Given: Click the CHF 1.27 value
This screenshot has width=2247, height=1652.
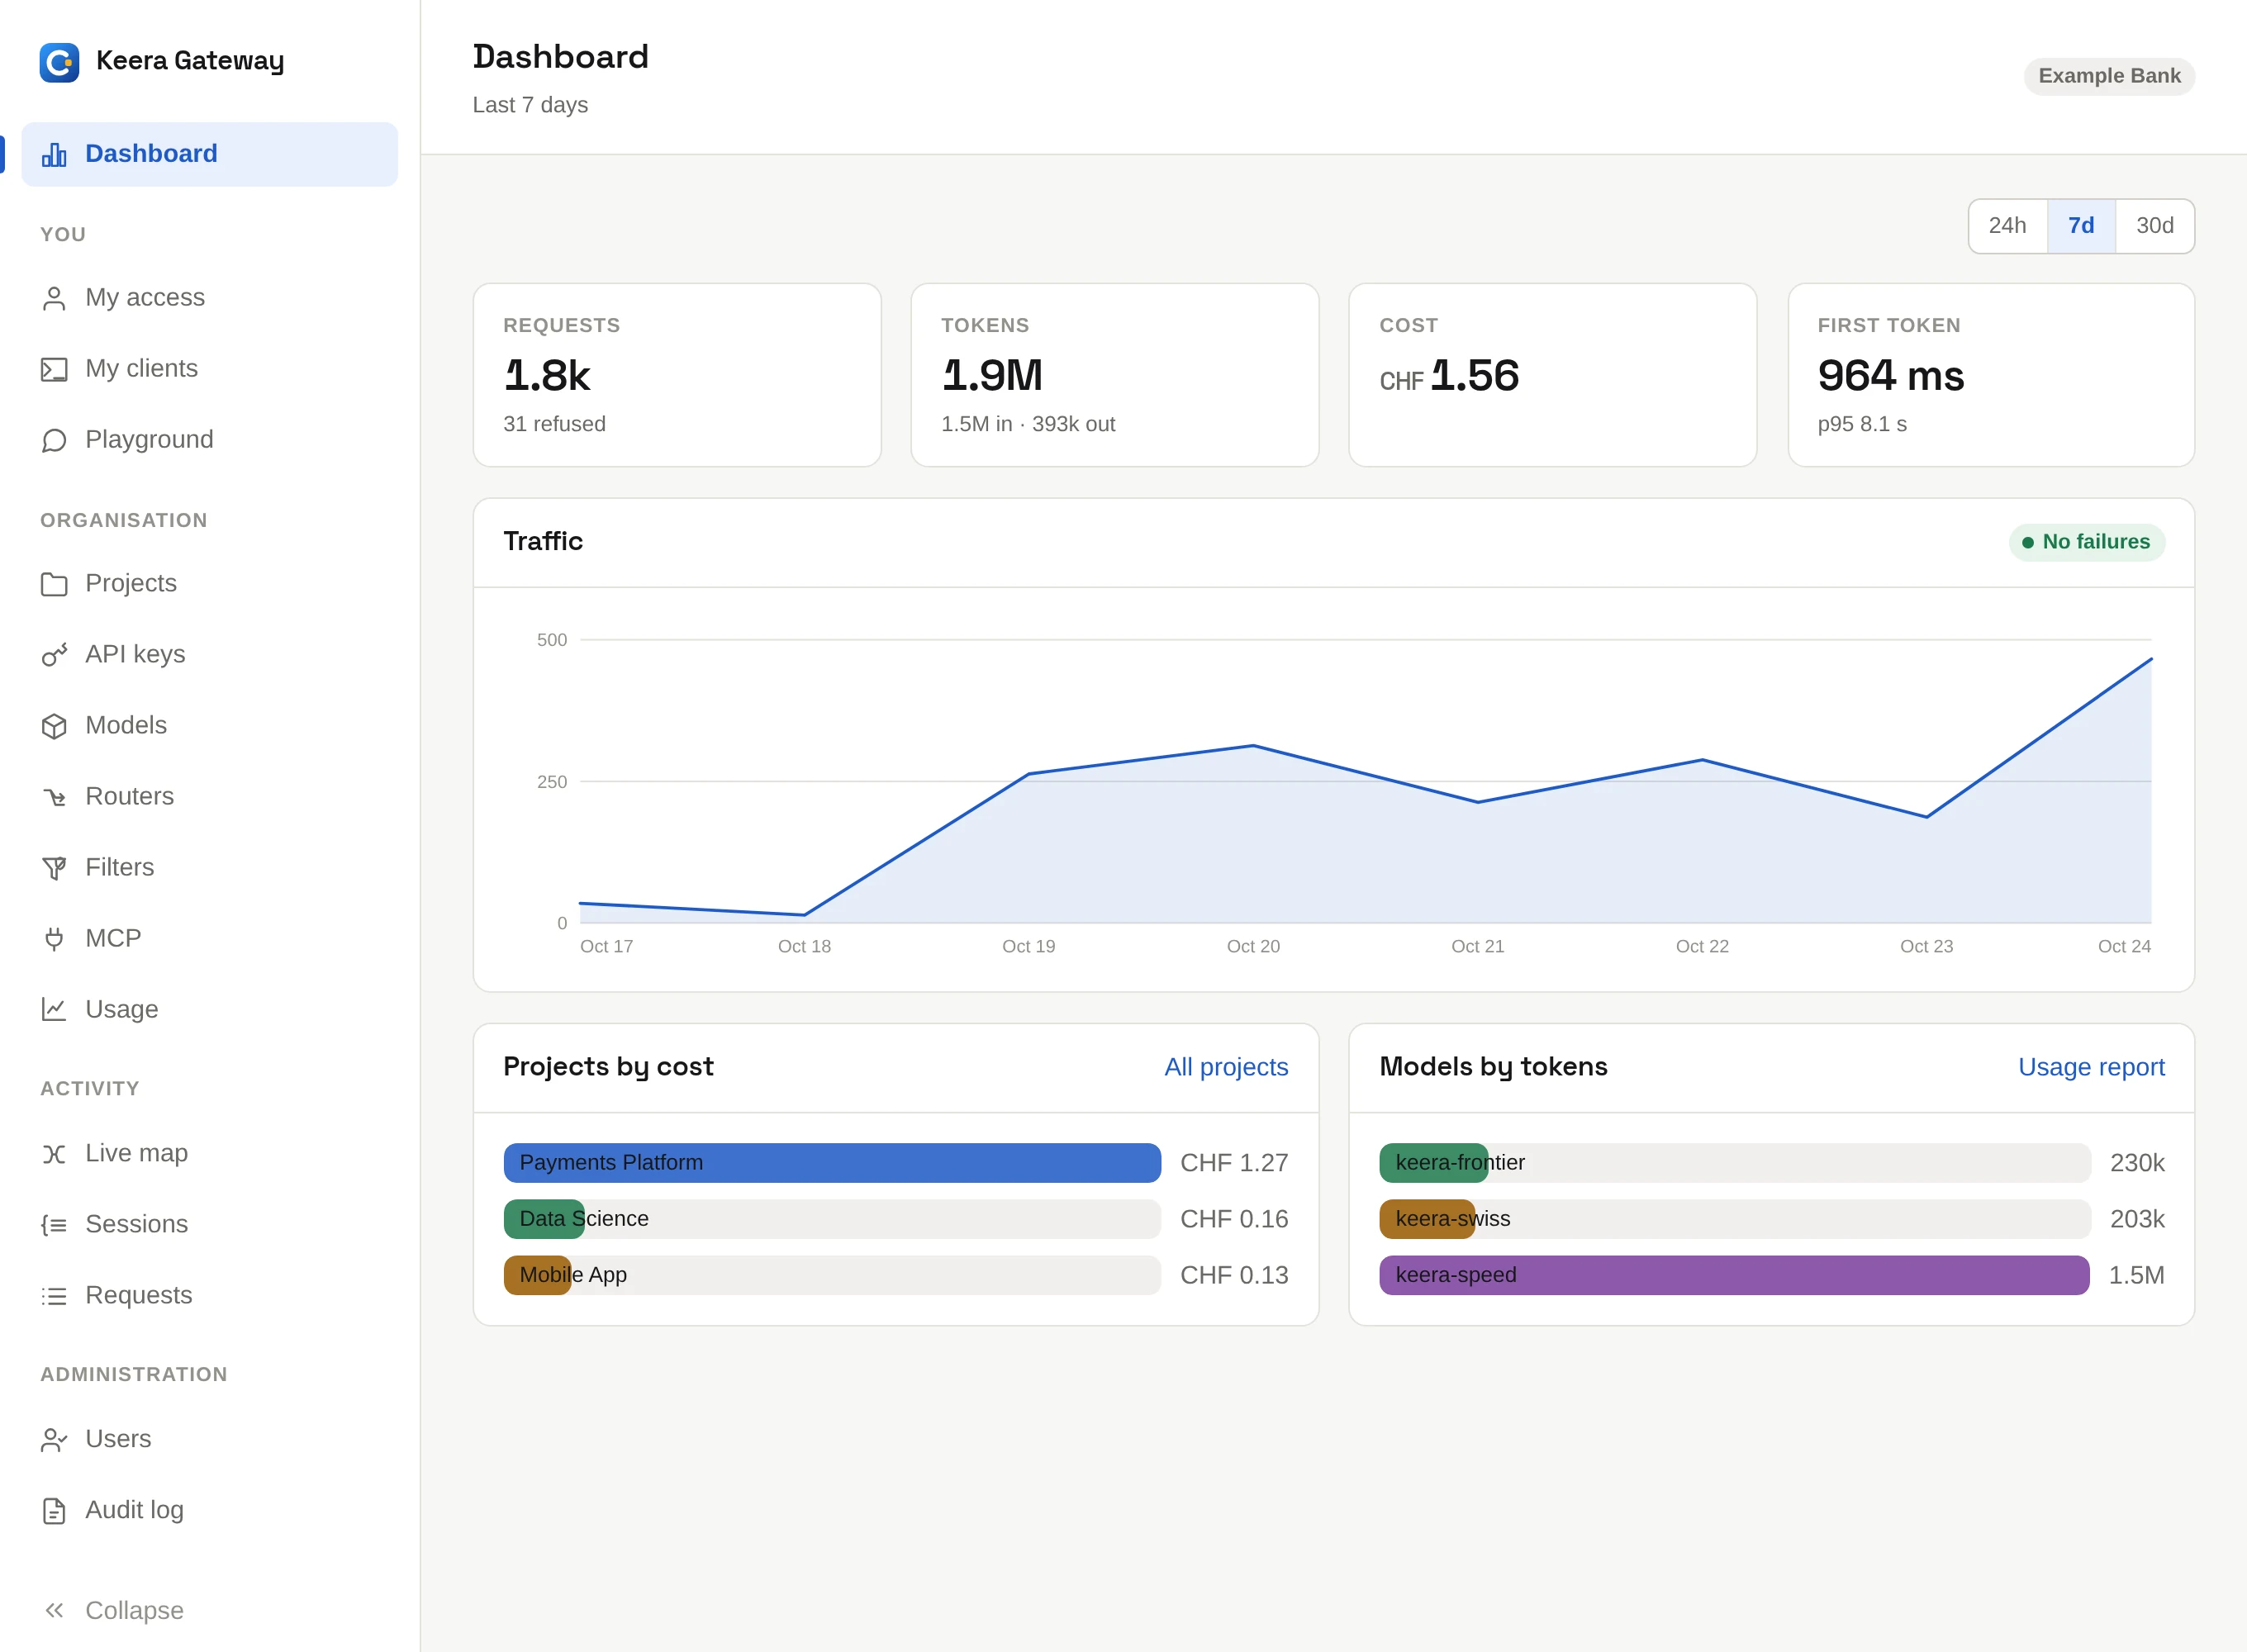Looking at the screenshot, I should coord(1234,1163).
